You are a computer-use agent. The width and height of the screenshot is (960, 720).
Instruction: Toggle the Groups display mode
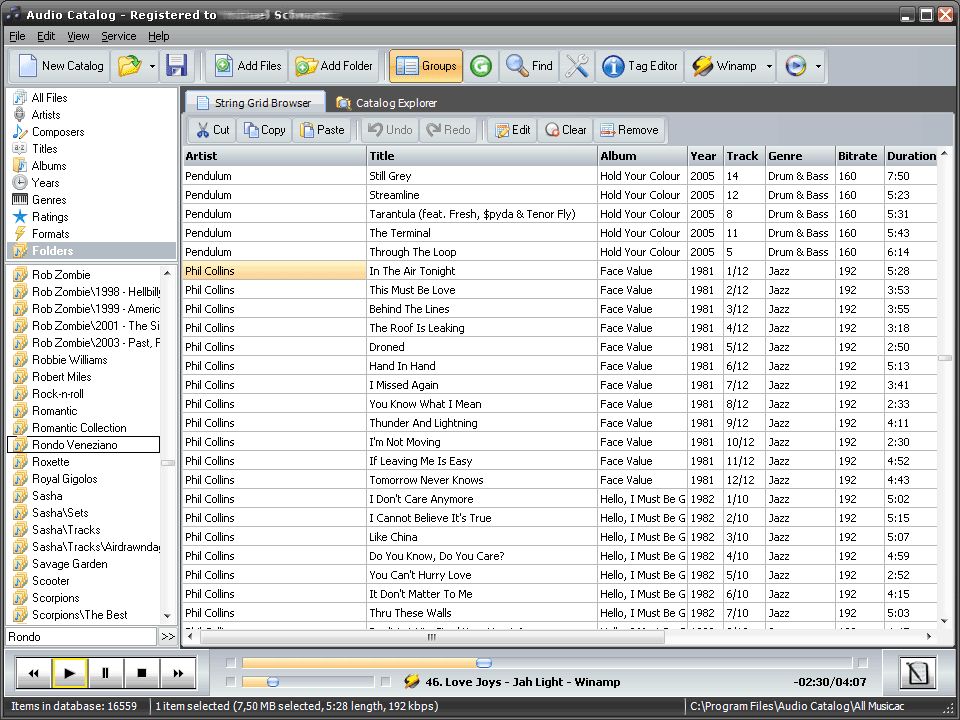pyautogui.click(x=425, y=66)
